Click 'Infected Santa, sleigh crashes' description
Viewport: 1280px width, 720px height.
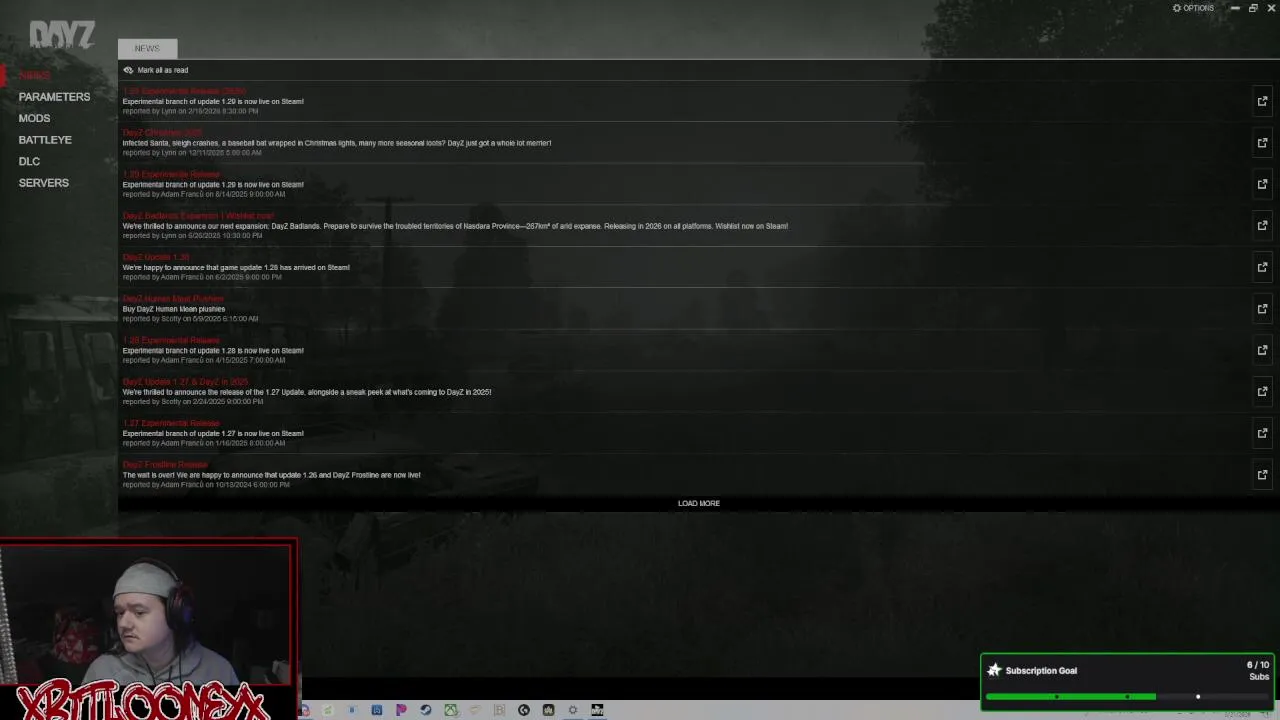pyautogui.click(x=337, y=143)
